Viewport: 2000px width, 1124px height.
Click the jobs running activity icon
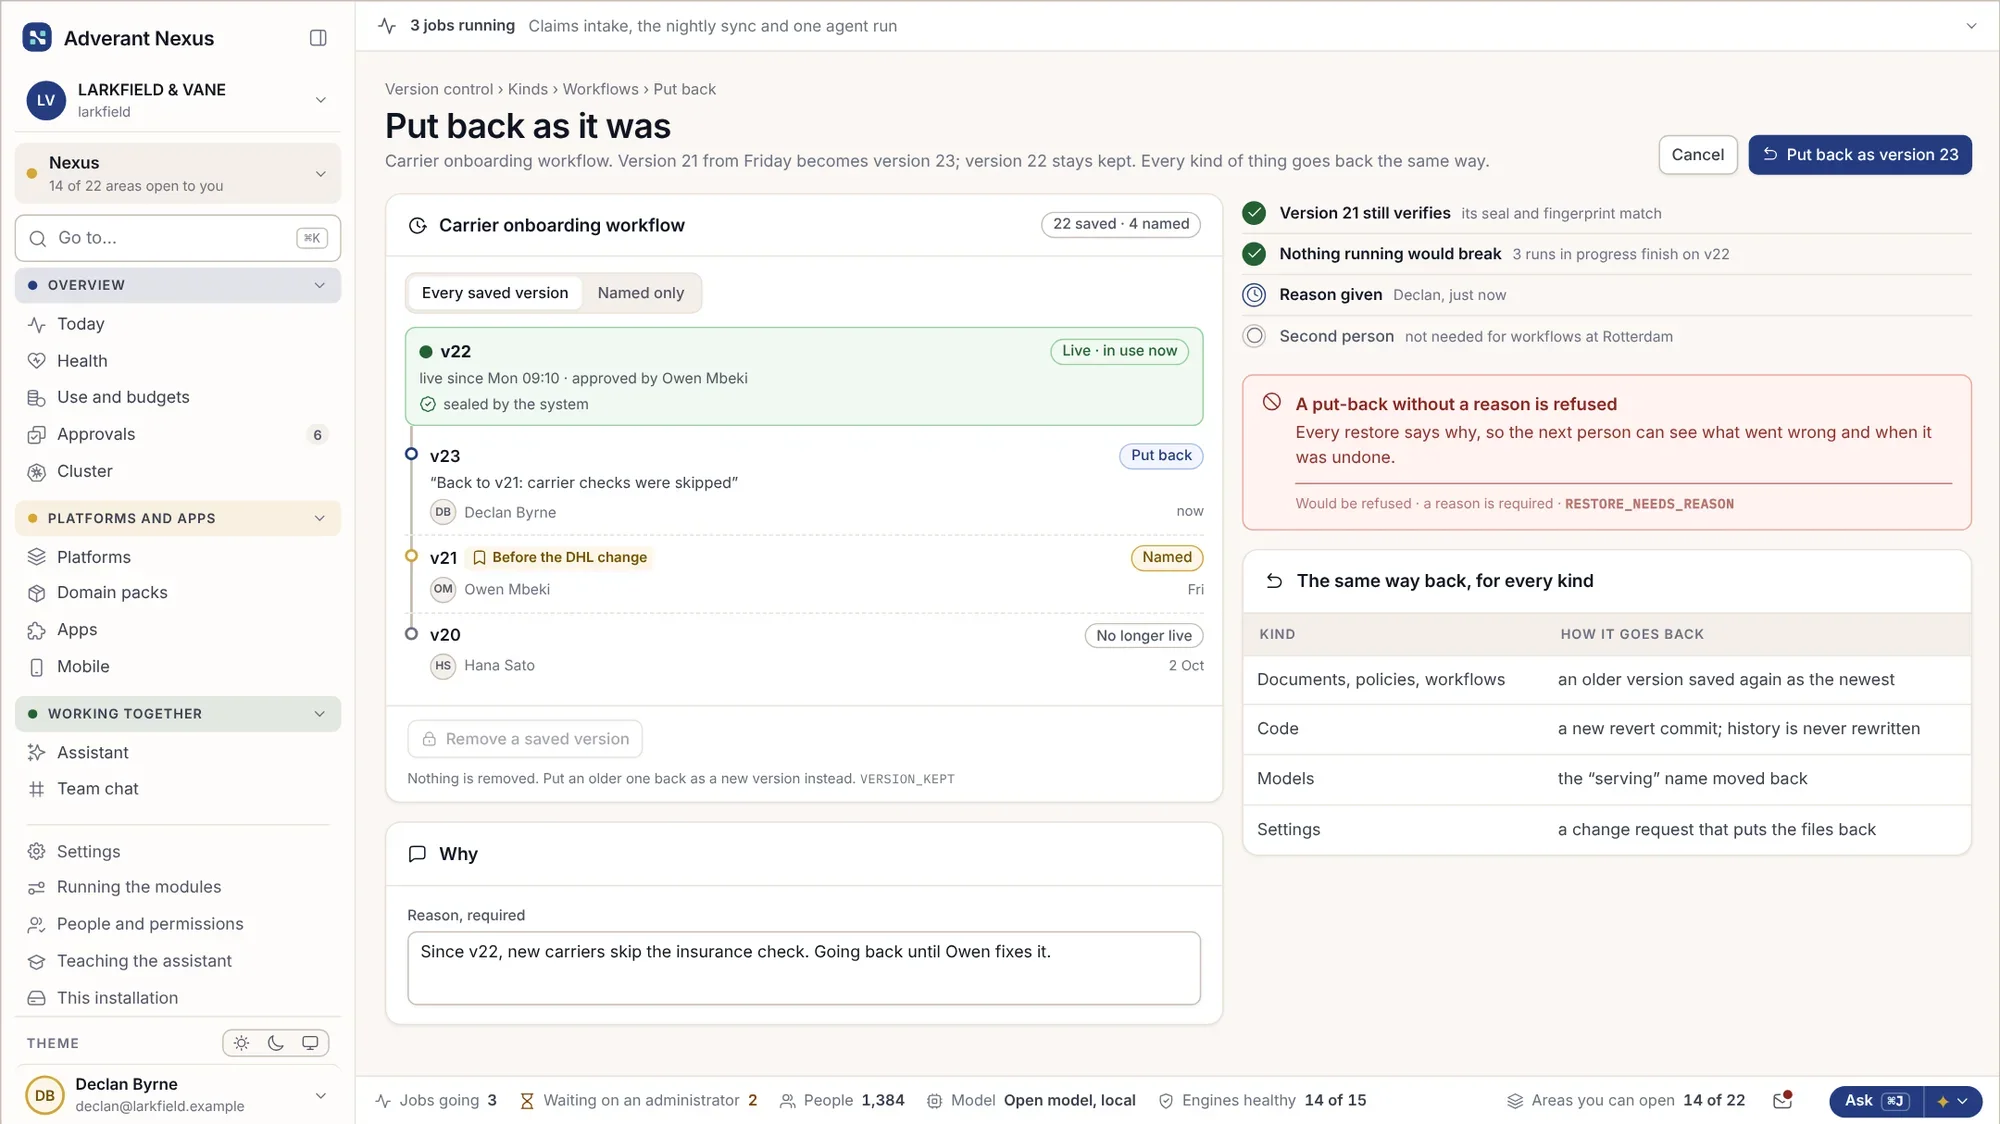387,26
